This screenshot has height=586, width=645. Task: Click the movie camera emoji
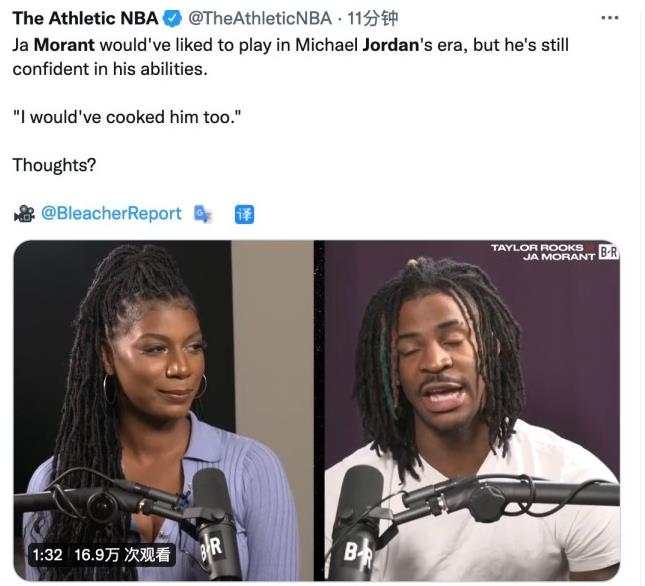click(x=24, y=213)
